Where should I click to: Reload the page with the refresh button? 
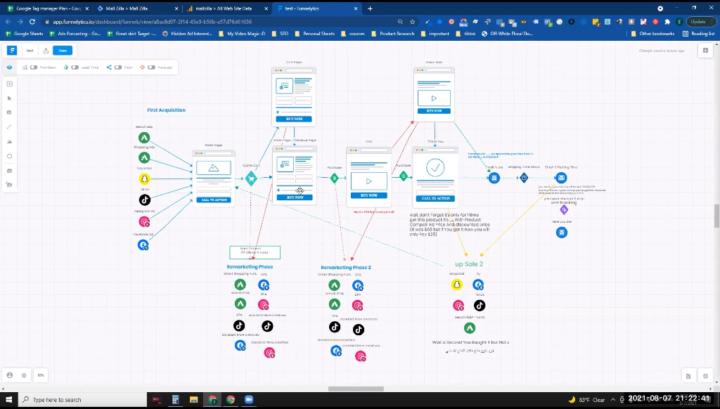[32, 22]
